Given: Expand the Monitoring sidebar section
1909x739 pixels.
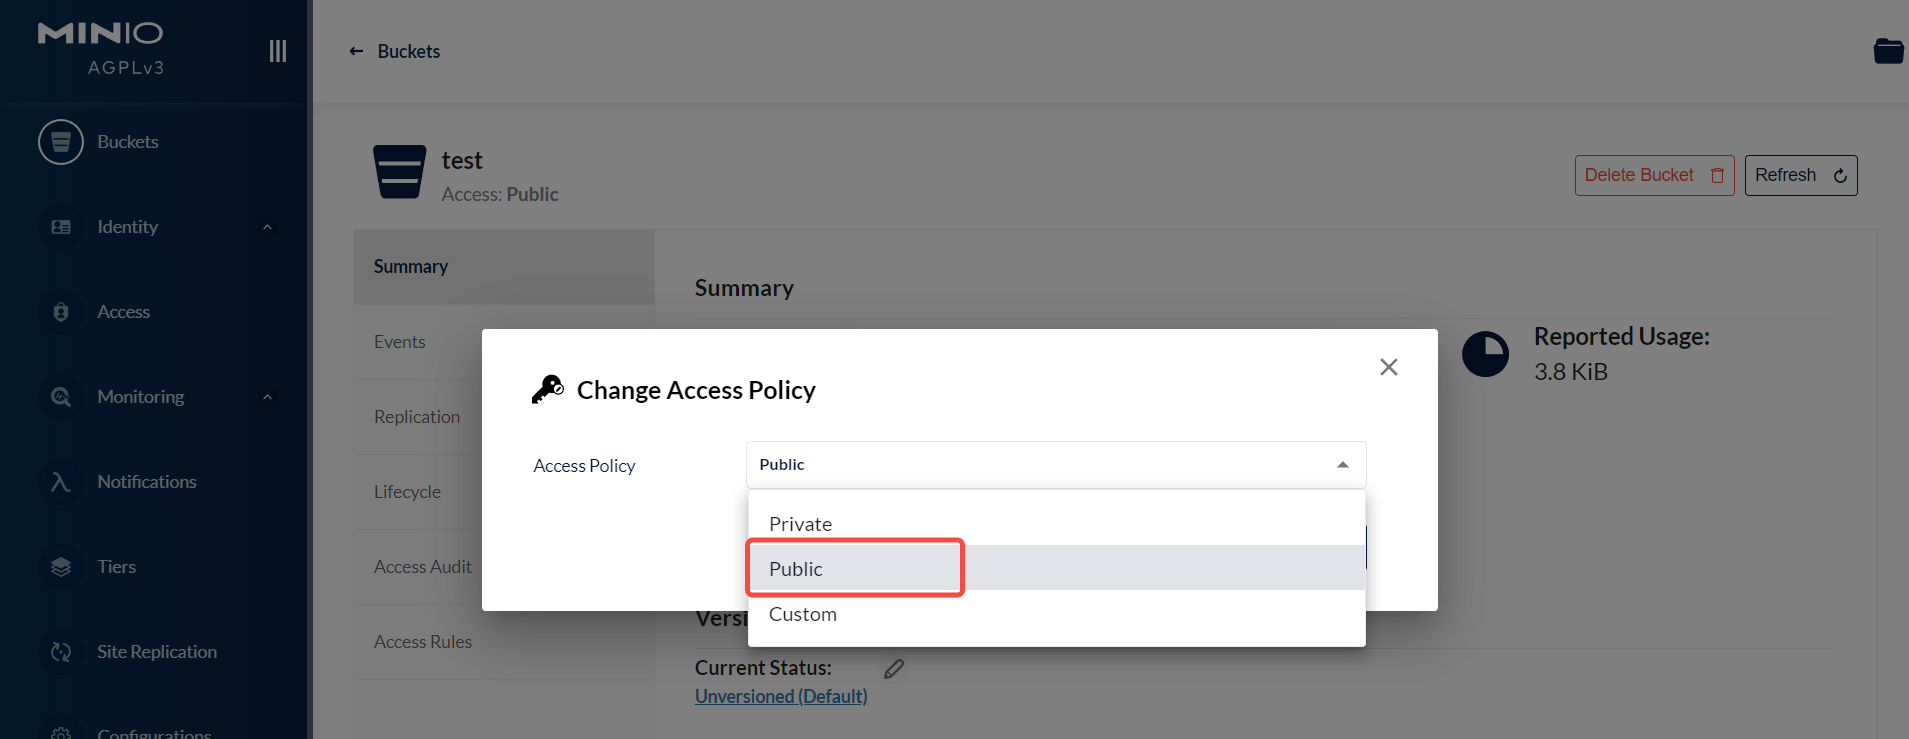Looking at the screenshot, I should click(267, 397).
